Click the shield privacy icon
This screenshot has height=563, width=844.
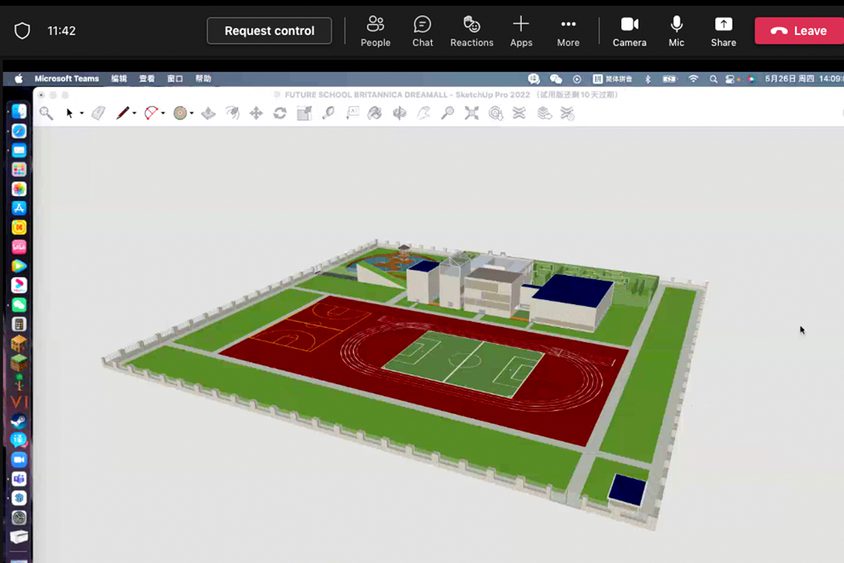coord(22,31)
